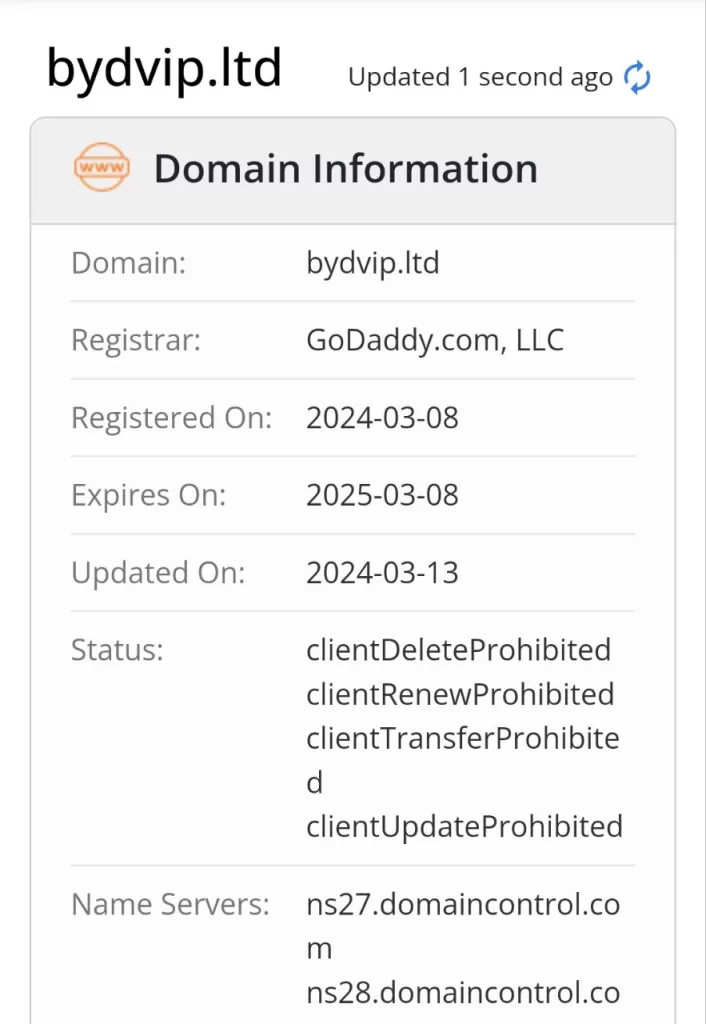The width and height of the screenshot is (706, 1024).
Task: Click the registered date 2024-03-08
Action: pyautogui.click(x=382, y=418)
